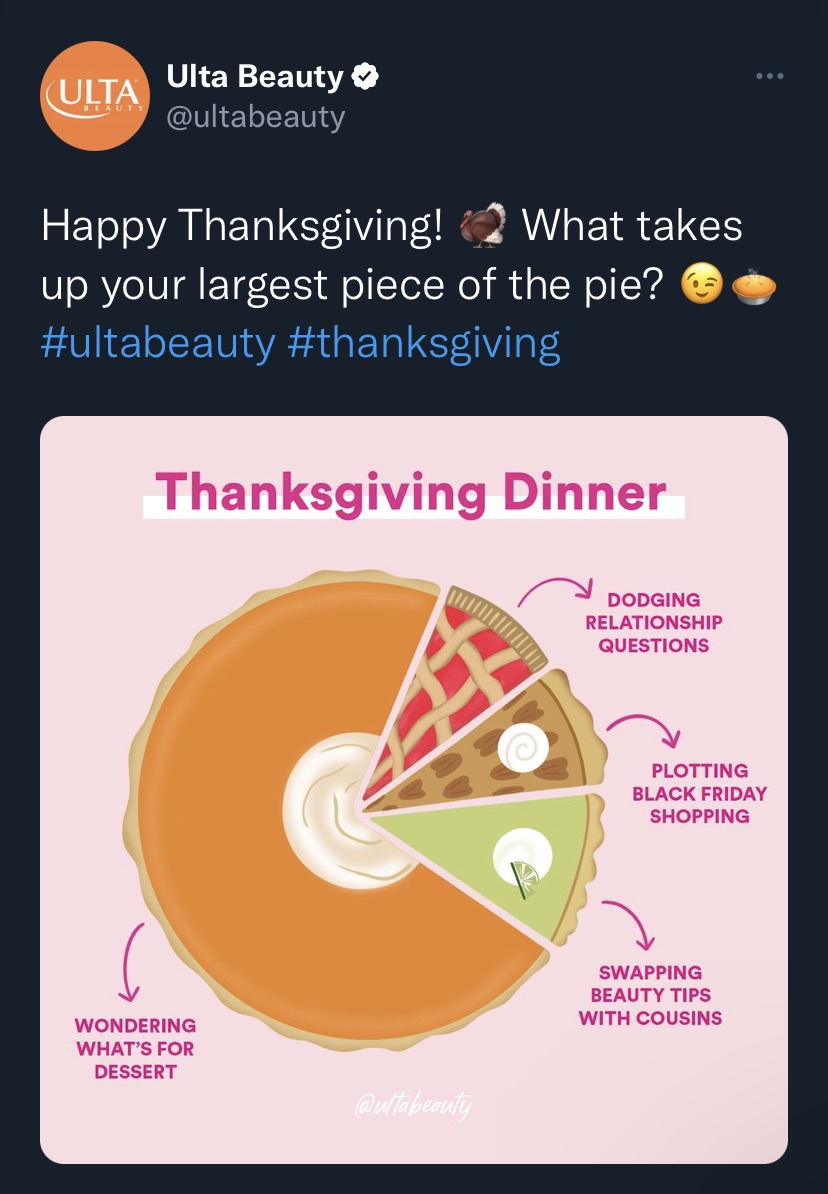
Task: Click the Dodging Relationship Questions label
Action: click(x=654, y=622)
